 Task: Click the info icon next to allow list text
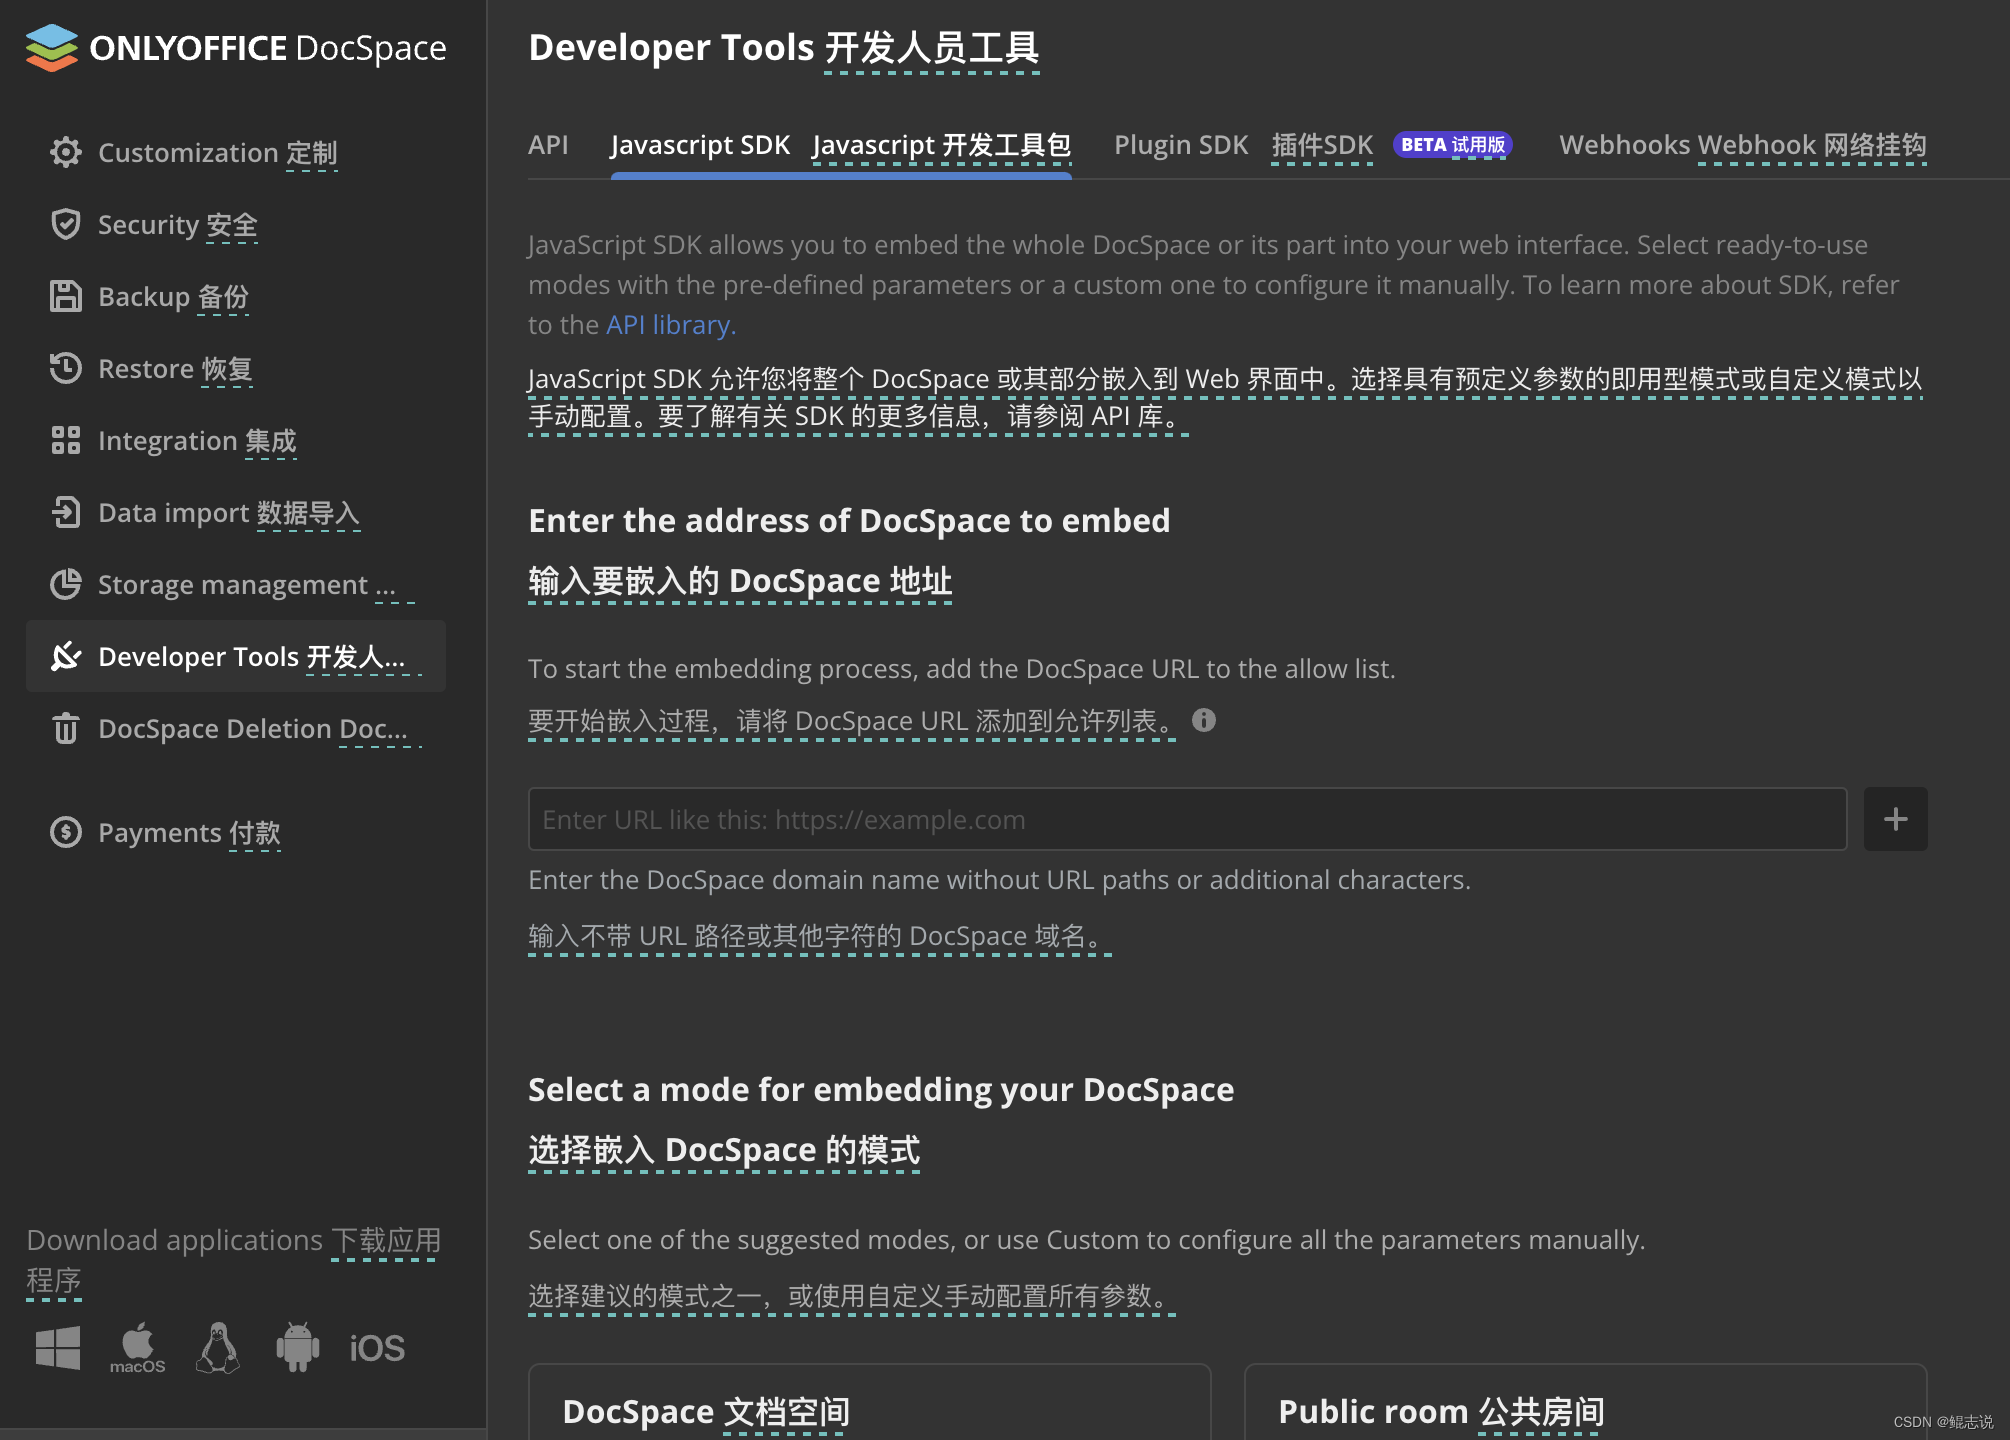(x=1204, y=720)
